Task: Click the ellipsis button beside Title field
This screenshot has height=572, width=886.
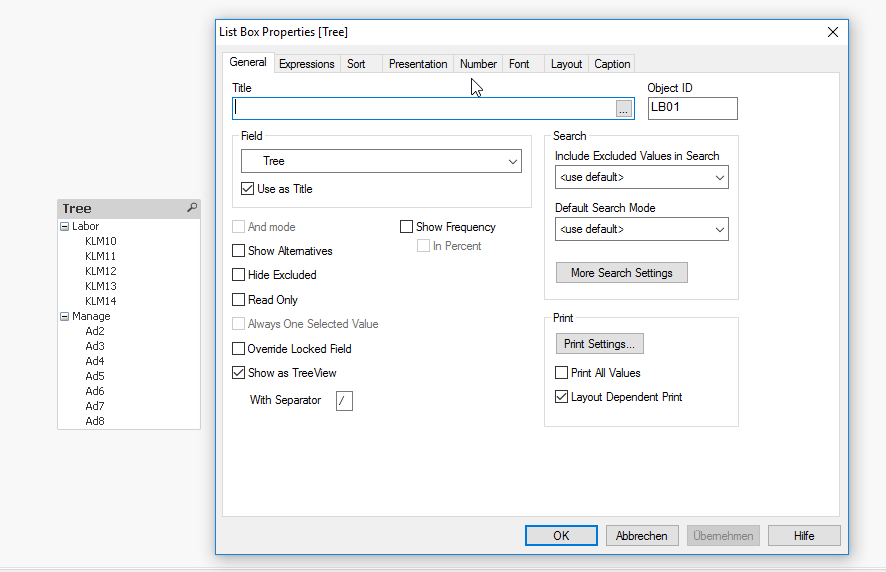Action: 623,109
